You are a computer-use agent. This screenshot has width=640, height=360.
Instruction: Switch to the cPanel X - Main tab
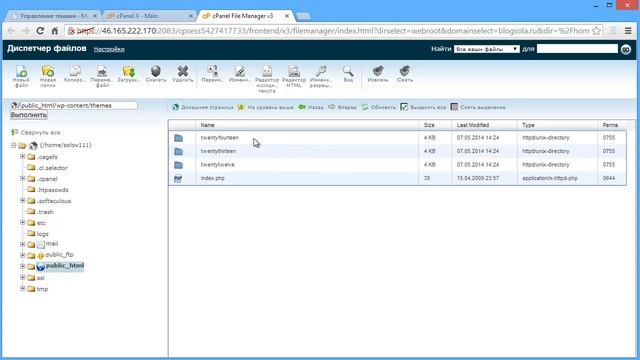[x=149, y=16]
